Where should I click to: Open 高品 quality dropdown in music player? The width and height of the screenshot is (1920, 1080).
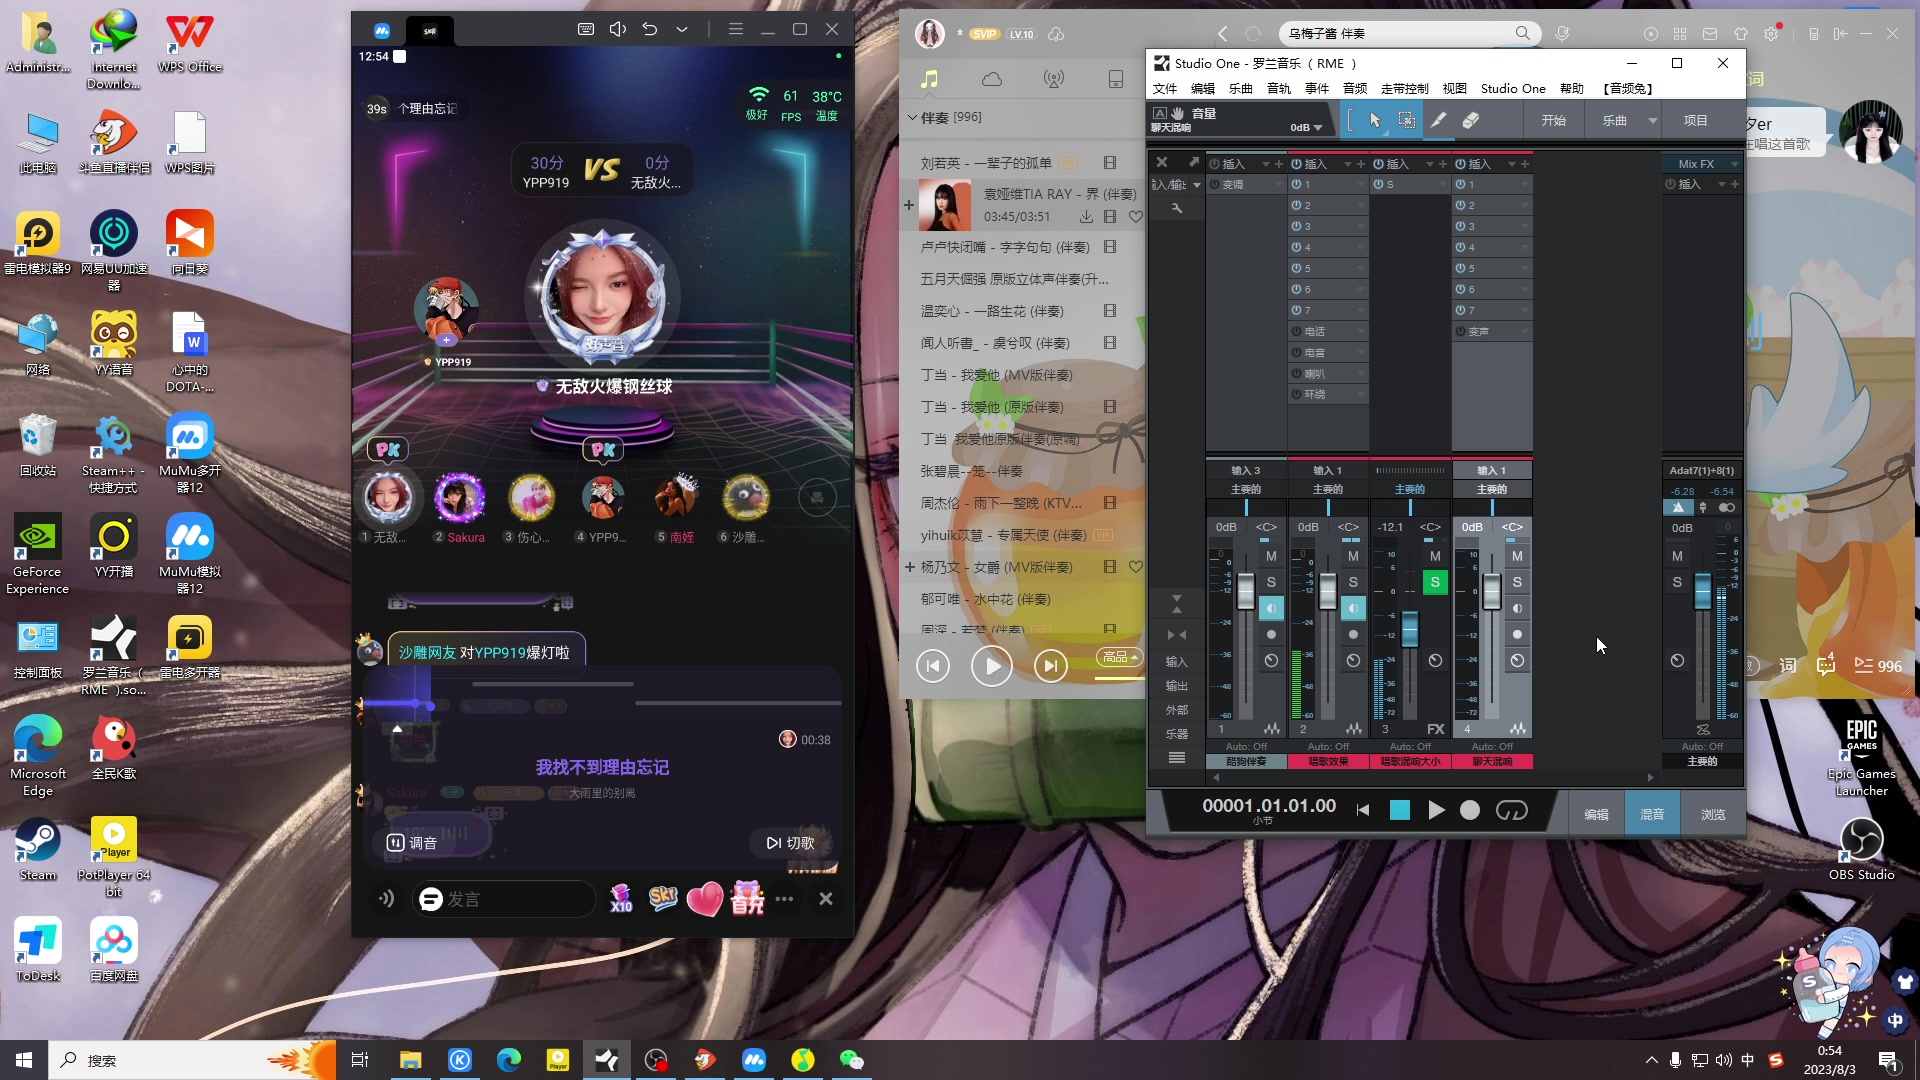coord(1120,657)
